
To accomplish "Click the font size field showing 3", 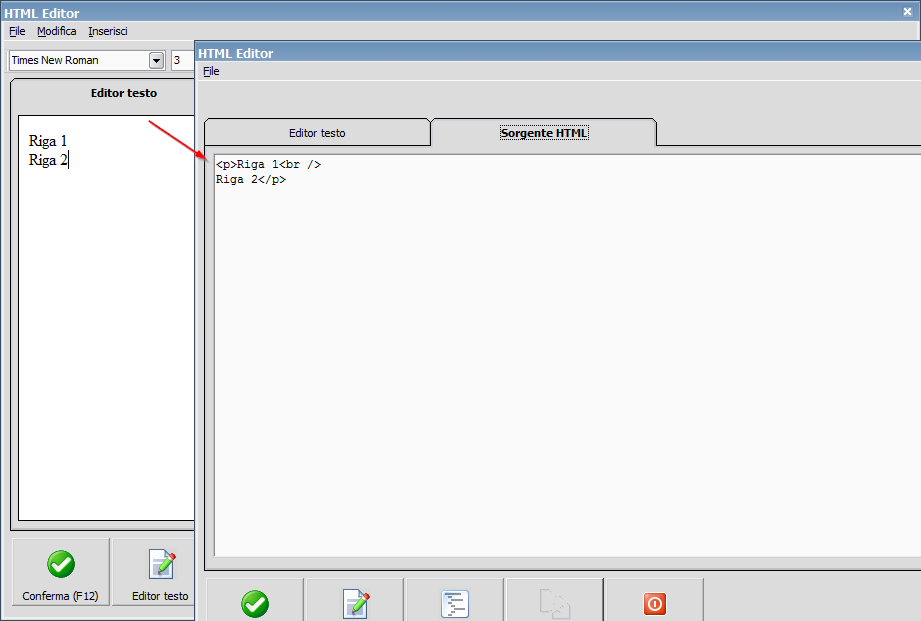I will click(183, 61).
